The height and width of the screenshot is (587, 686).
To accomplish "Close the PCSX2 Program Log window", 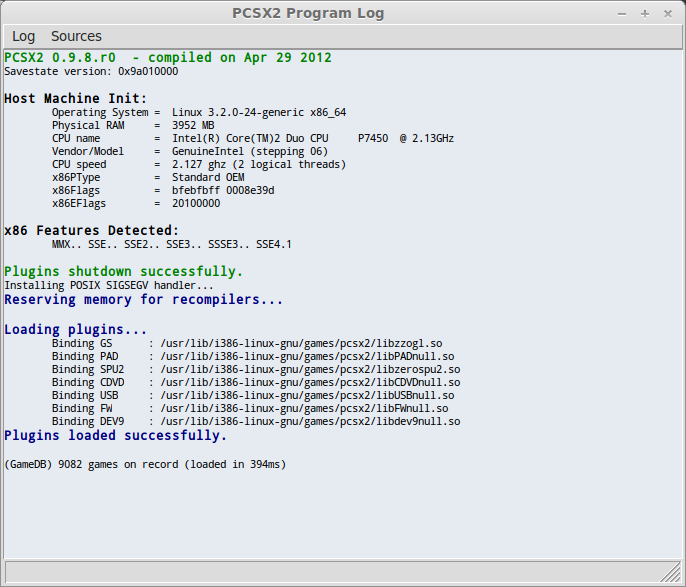I will (667, 13).
